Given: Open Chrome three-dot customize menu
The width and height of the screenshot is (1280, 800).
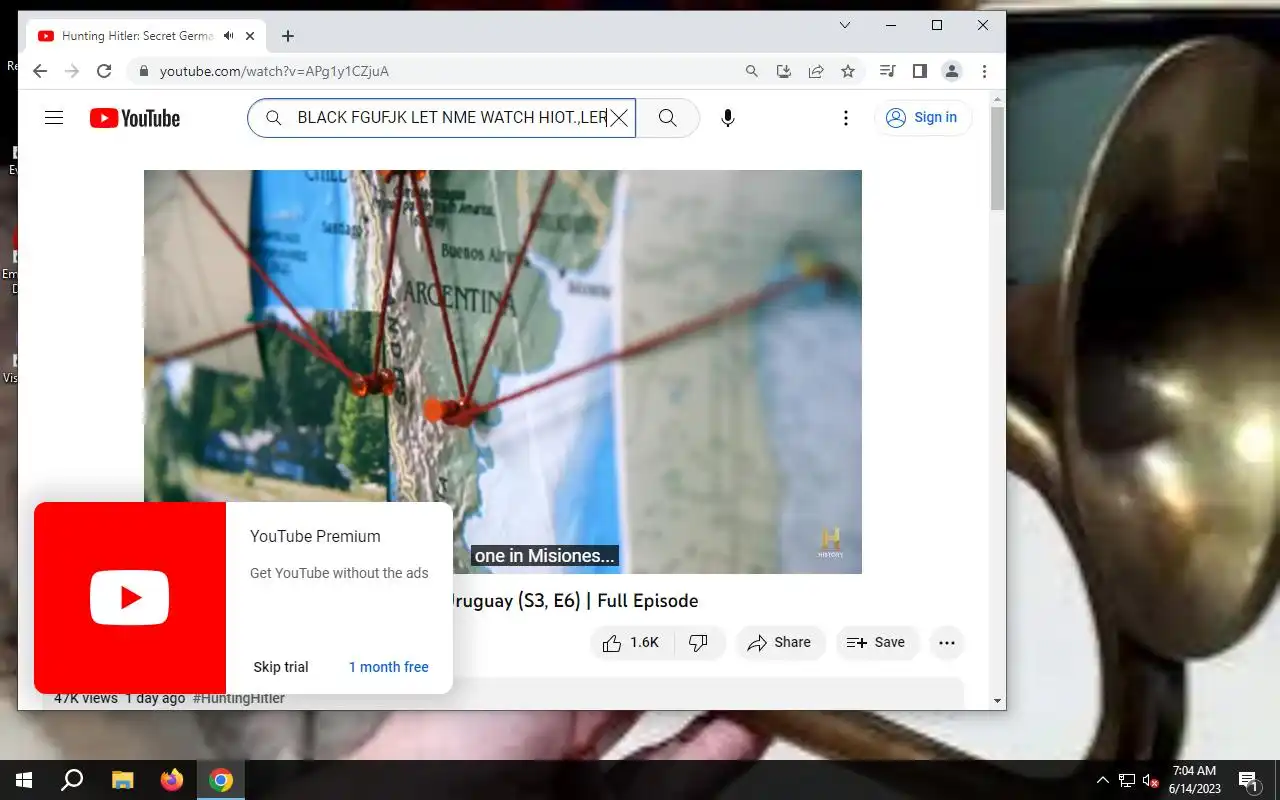Looking at the screenshot, I should click(985, 71).
